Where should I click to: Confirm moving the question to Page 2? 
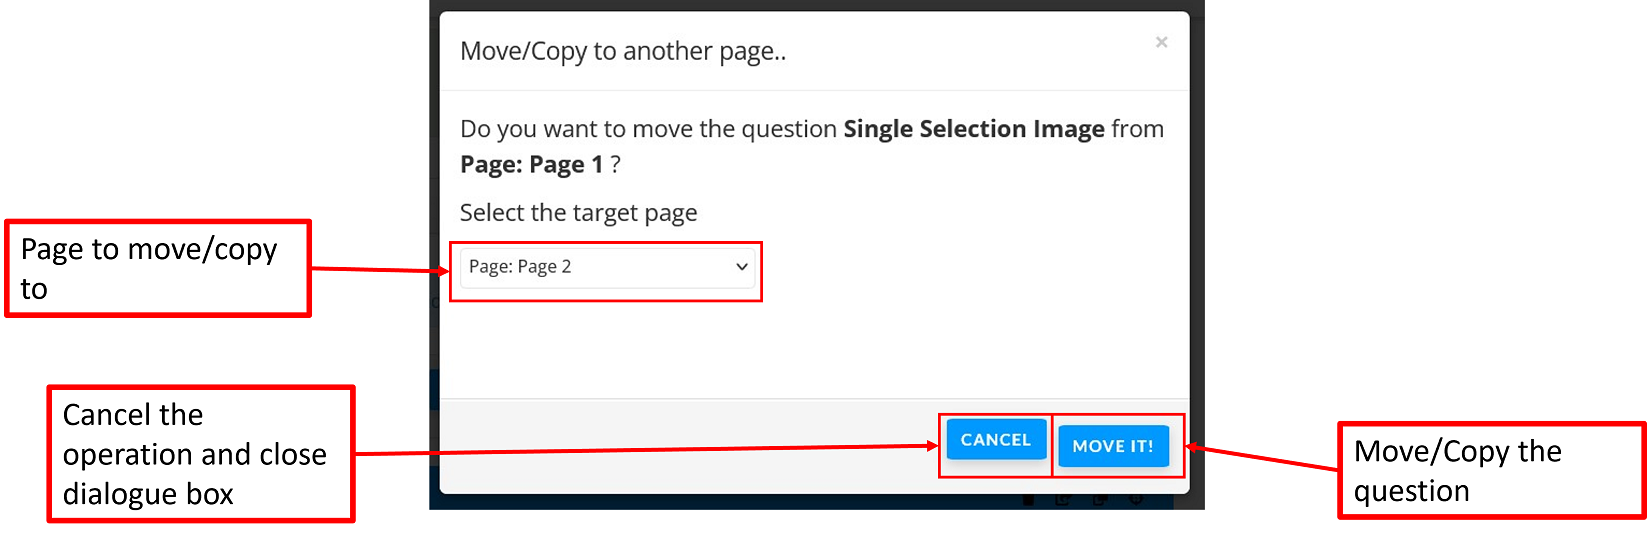tap(1112, 446)
